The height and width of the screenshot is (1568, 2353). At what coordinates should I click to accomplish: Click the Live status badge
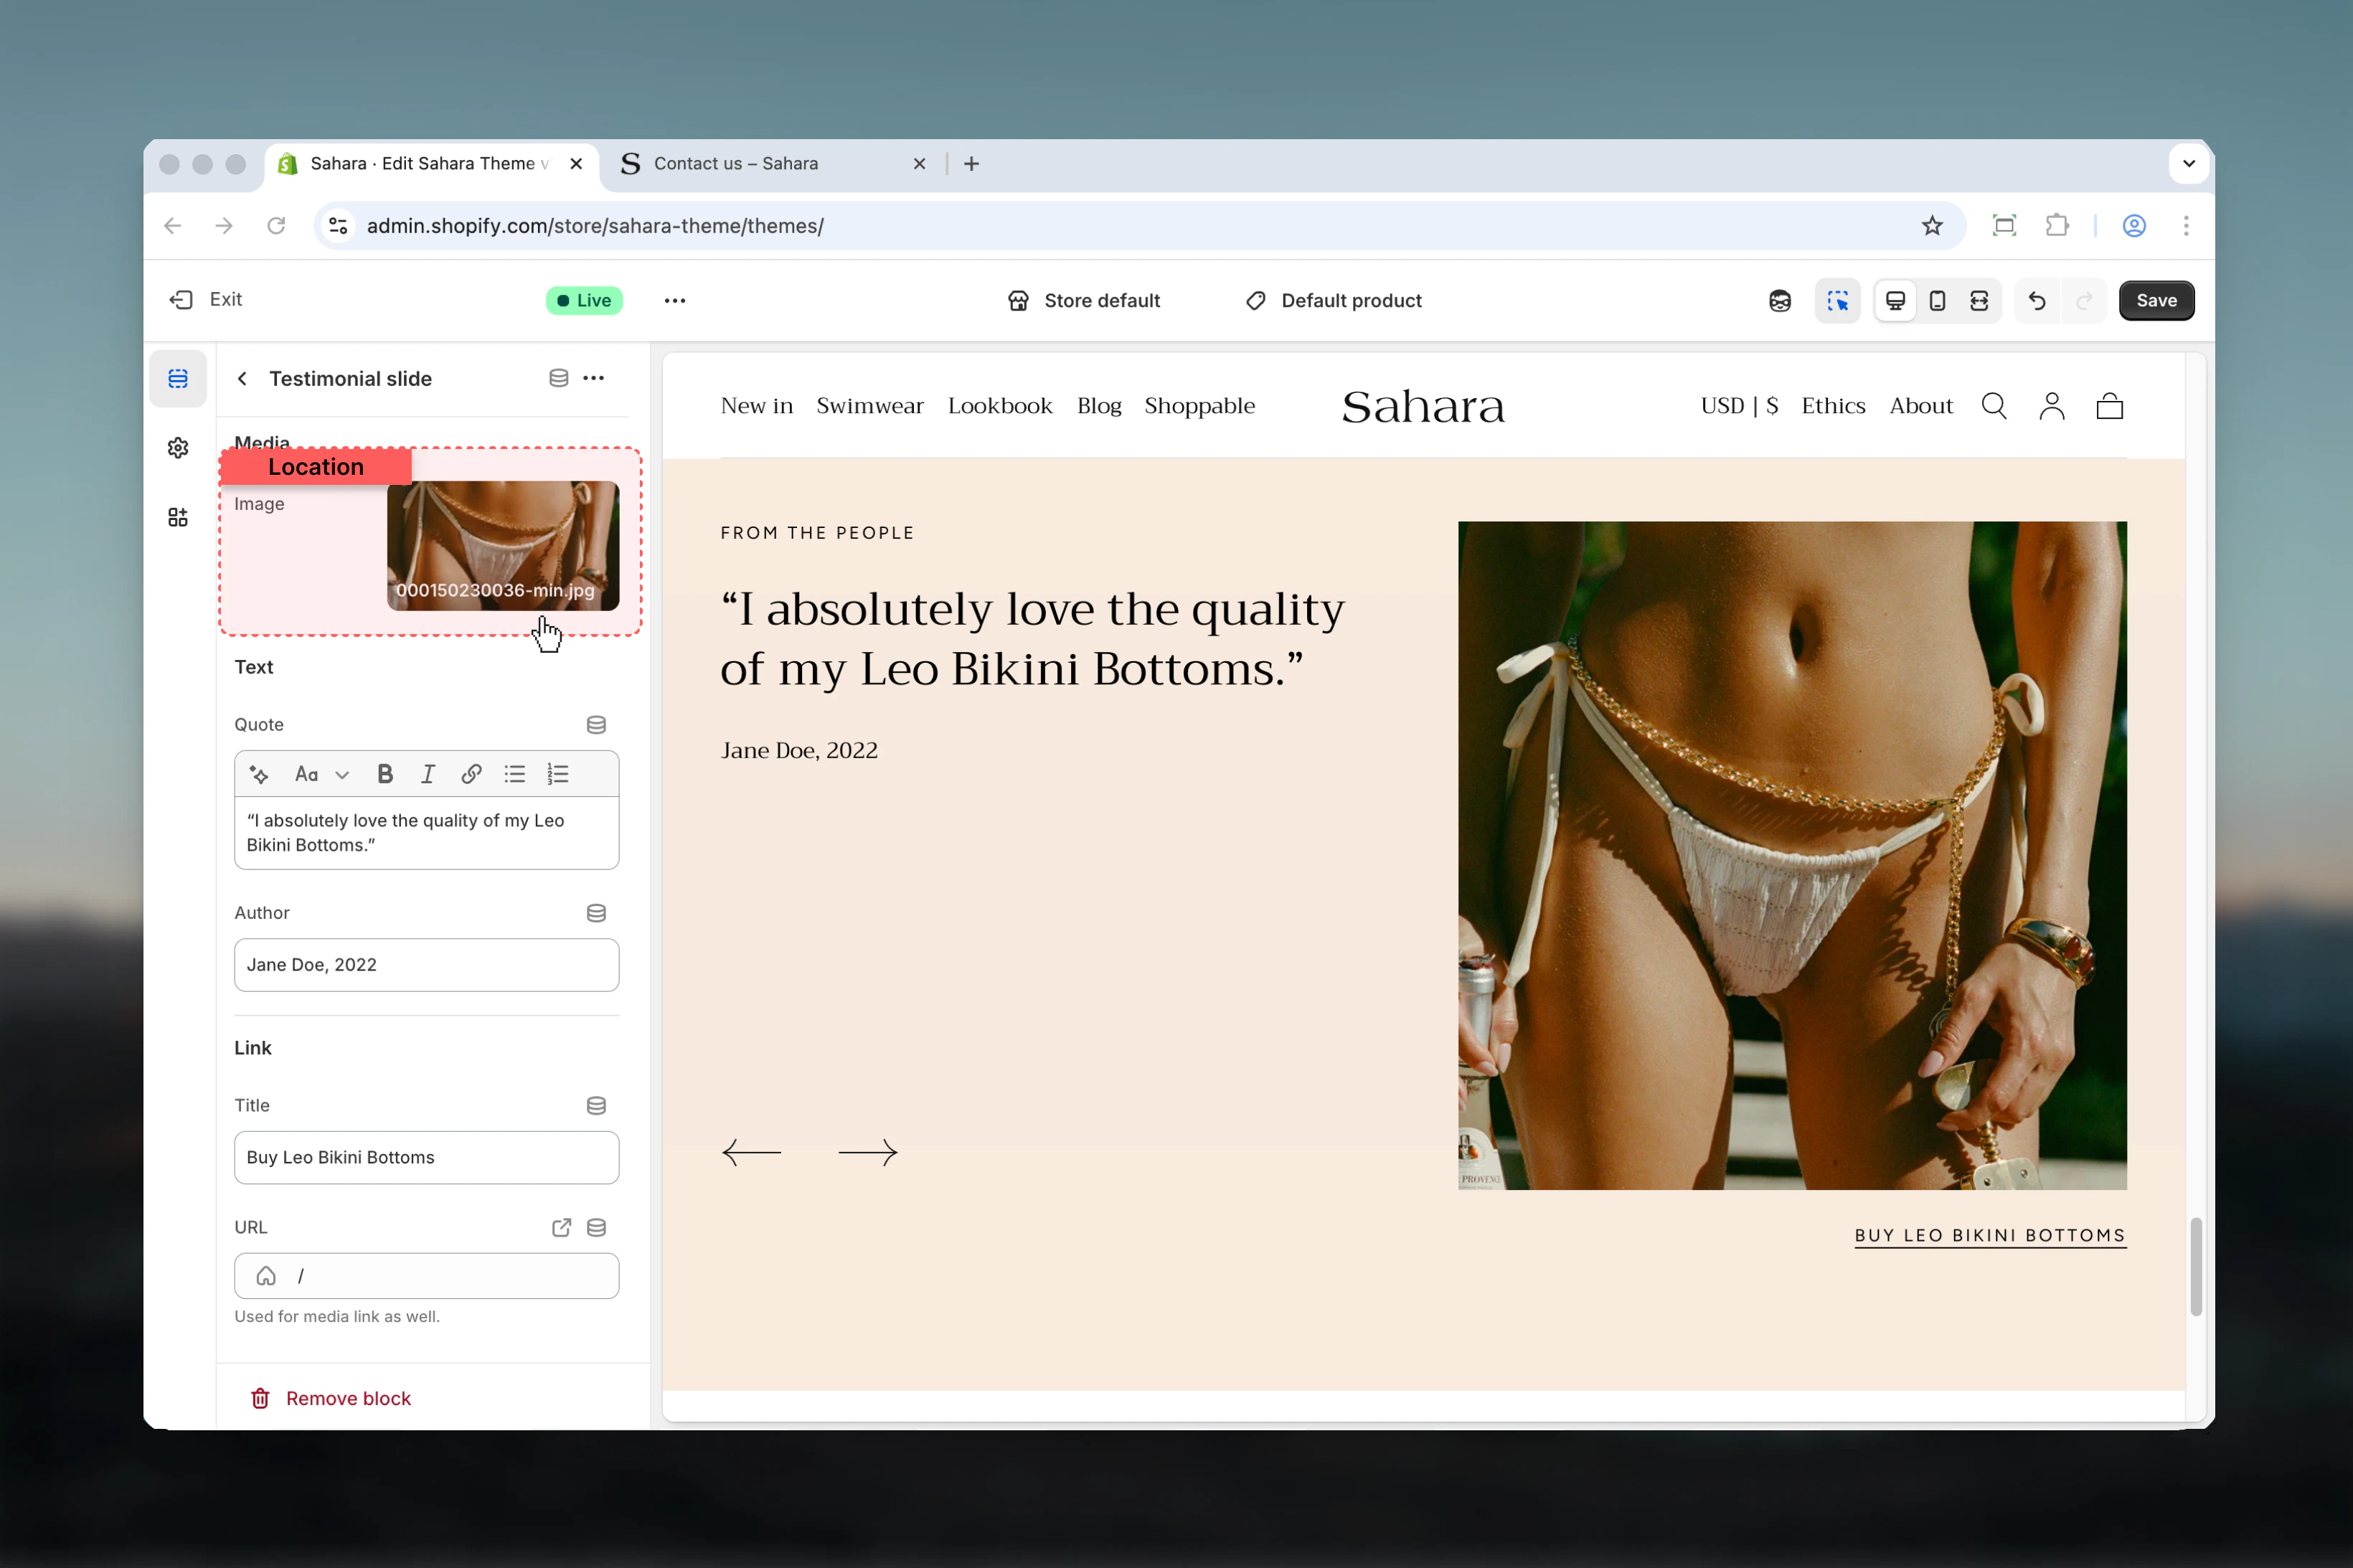click(x=584, y=301)
